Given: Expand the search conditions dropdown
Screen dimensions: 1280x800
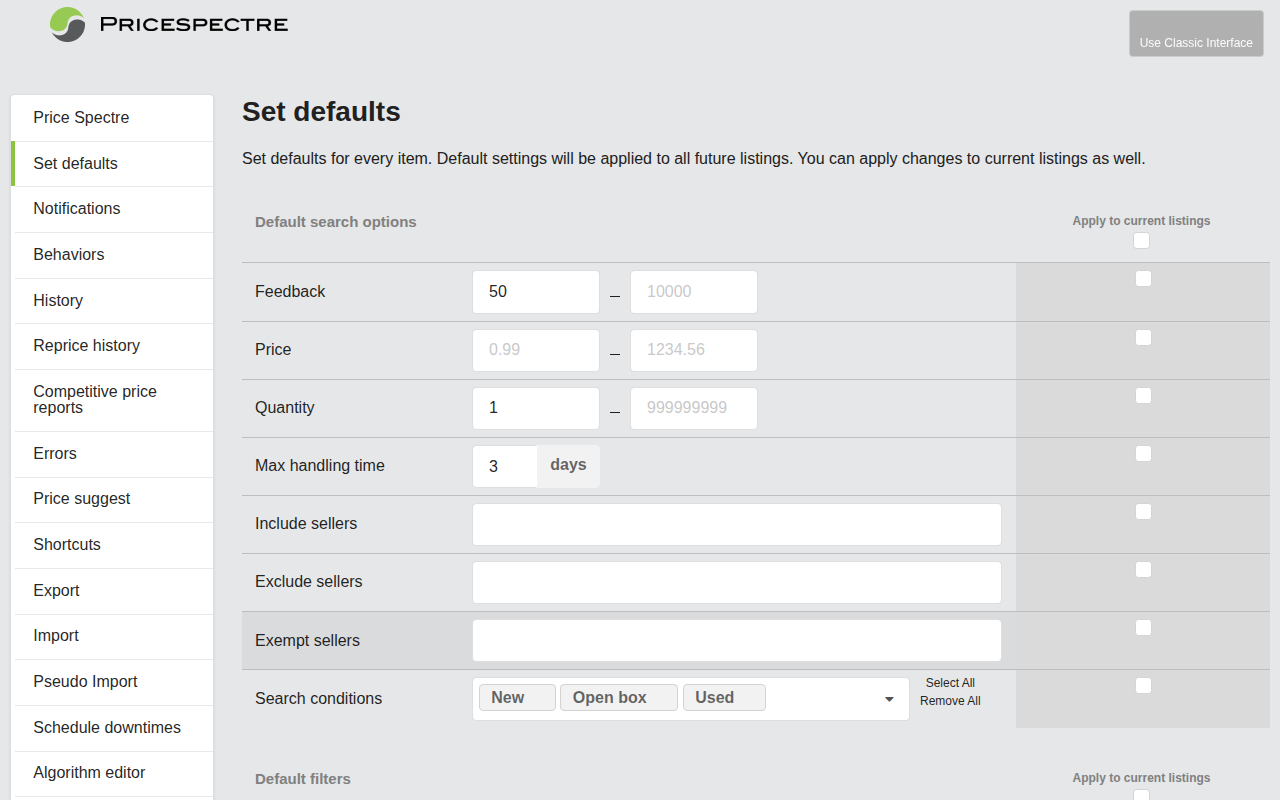Looking at the screenshot, I should (888, 699).
